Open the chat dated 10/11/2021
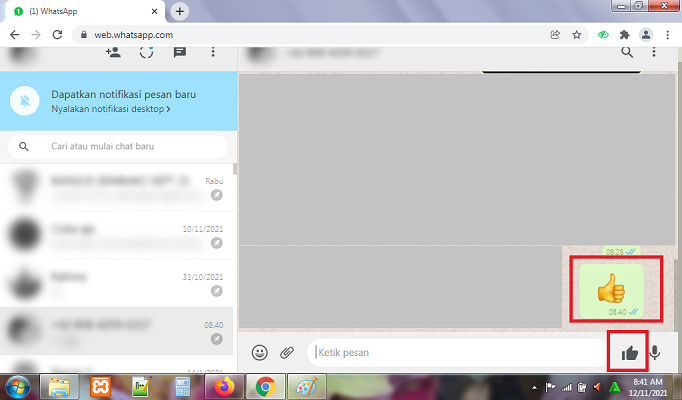The image size is (682, 400). tap(117, 236)
